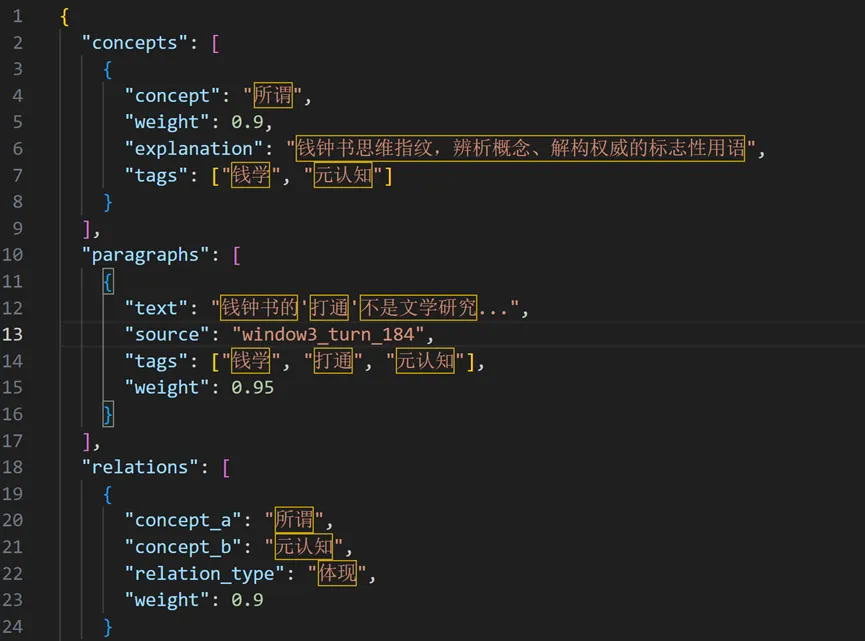
Task: Click the "tags" key on line 14
Action: (x=156, y=361)
